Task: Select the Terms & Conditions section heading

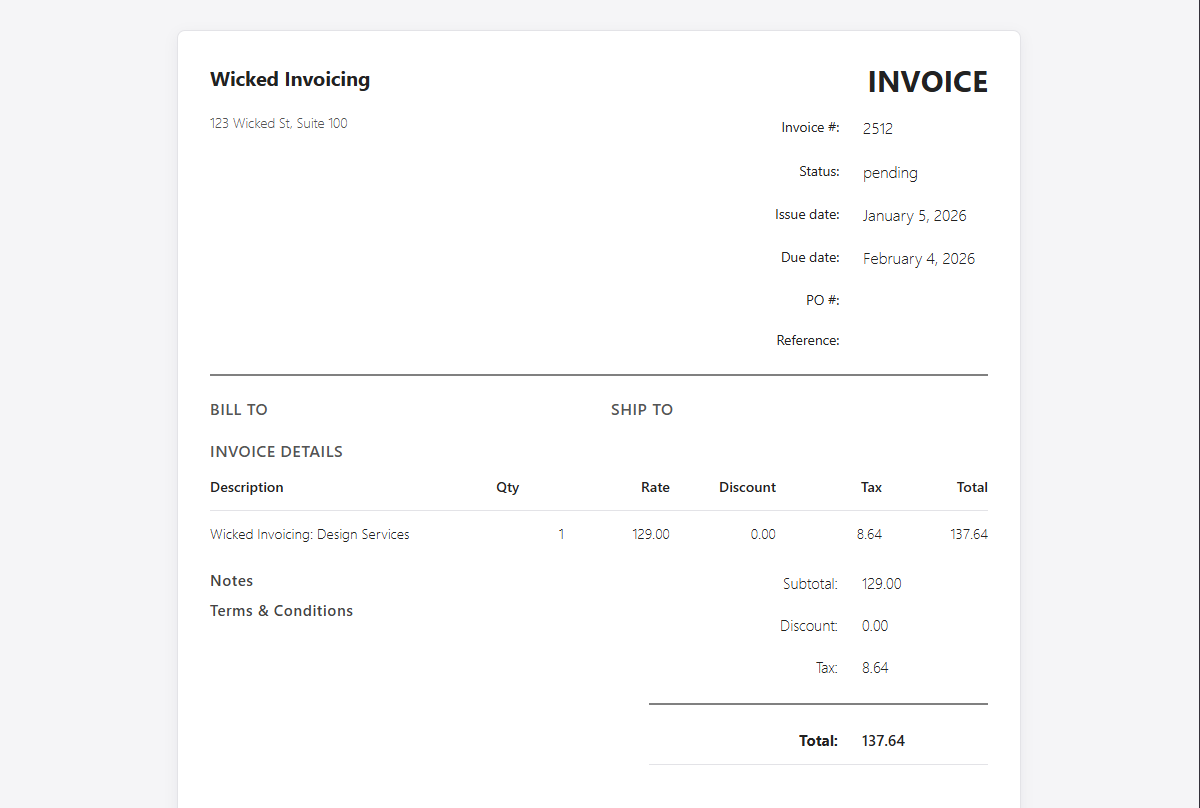Action: [x=281, y=610]
